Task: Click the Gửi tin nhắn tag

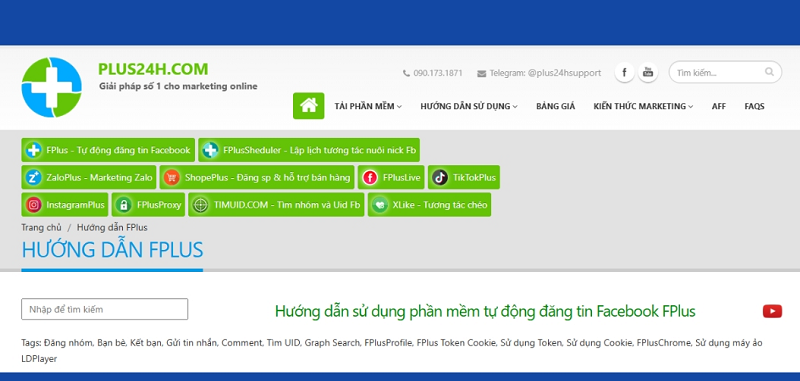Action: click(x=192, y=343)
